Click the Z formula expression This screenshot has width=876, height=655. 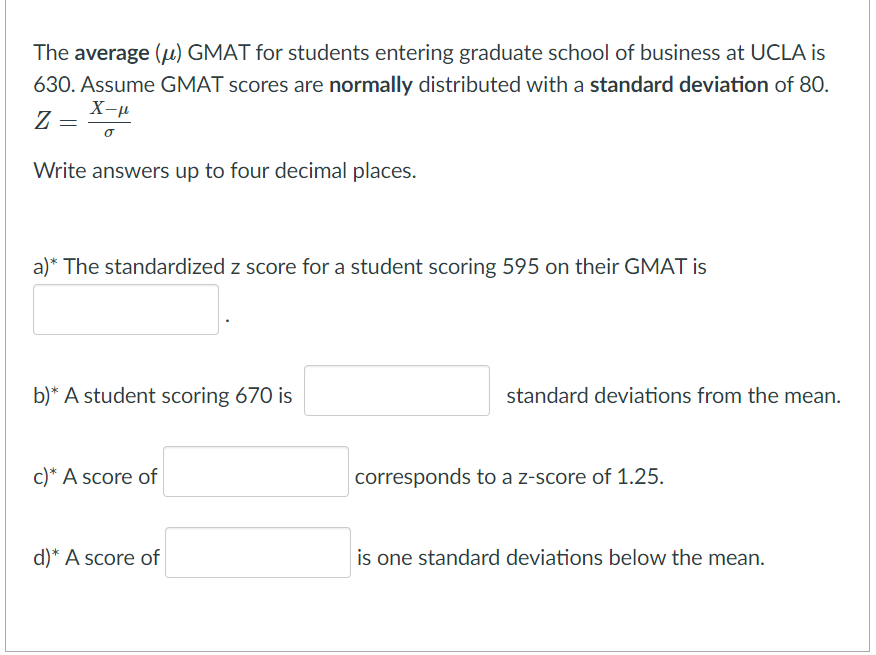83,121
